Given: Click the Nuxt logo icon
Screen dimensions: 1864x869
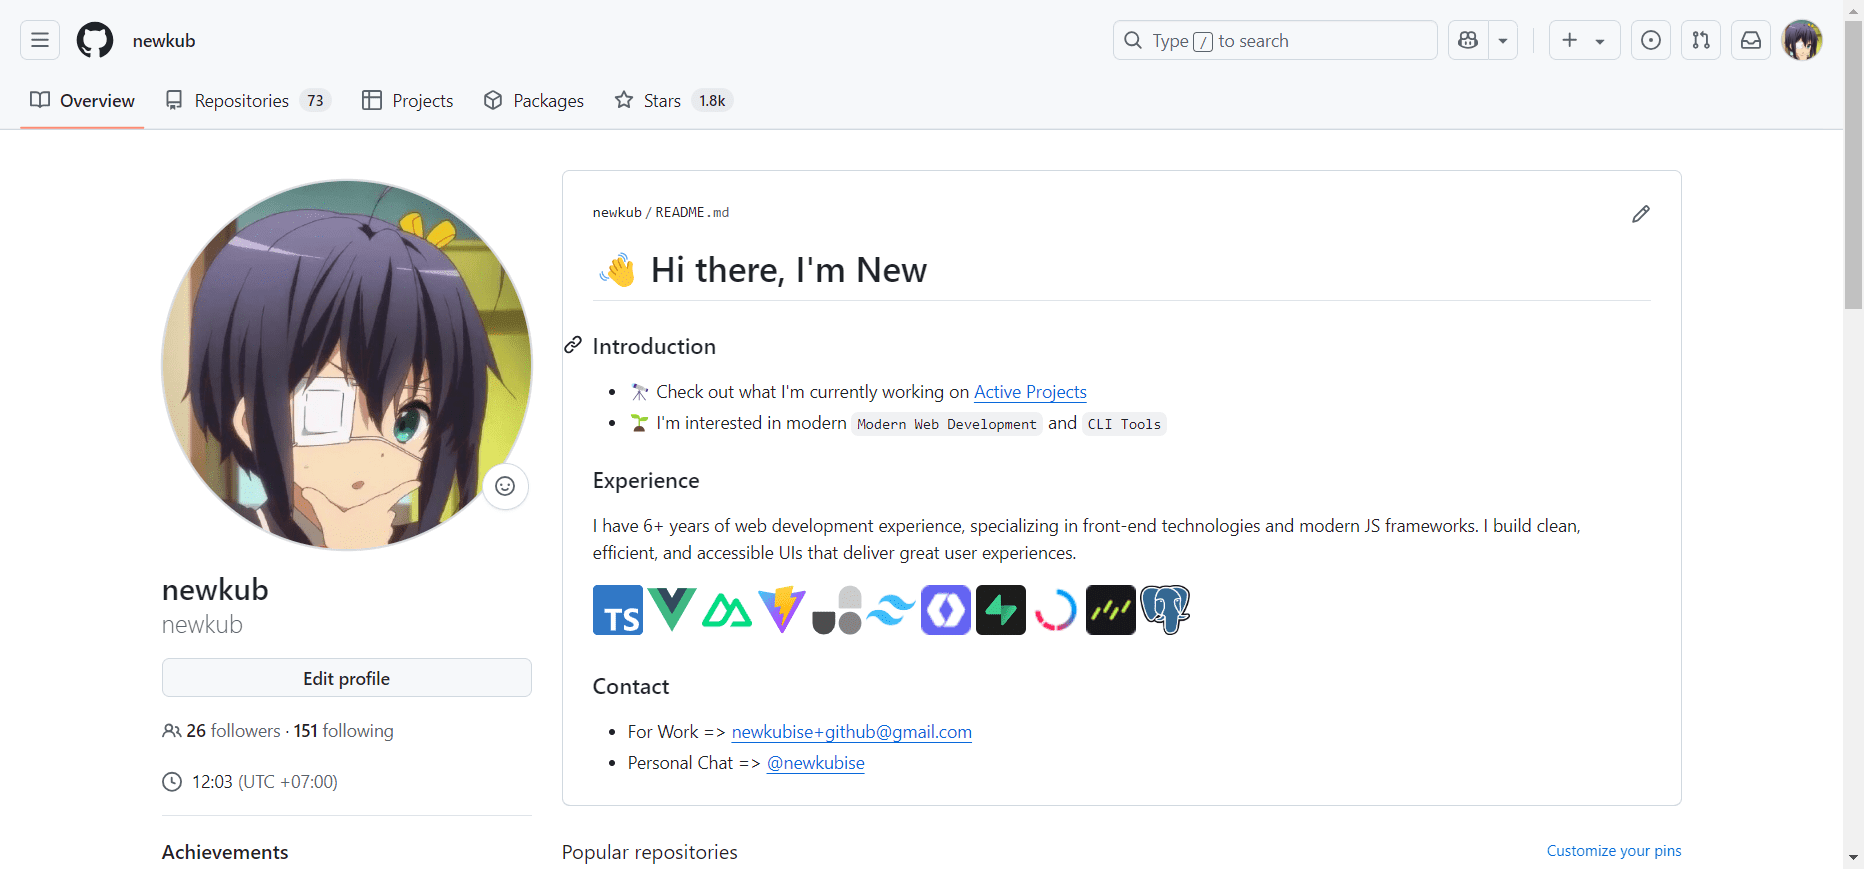Looking at the screenshot, I should coord(727,610).
